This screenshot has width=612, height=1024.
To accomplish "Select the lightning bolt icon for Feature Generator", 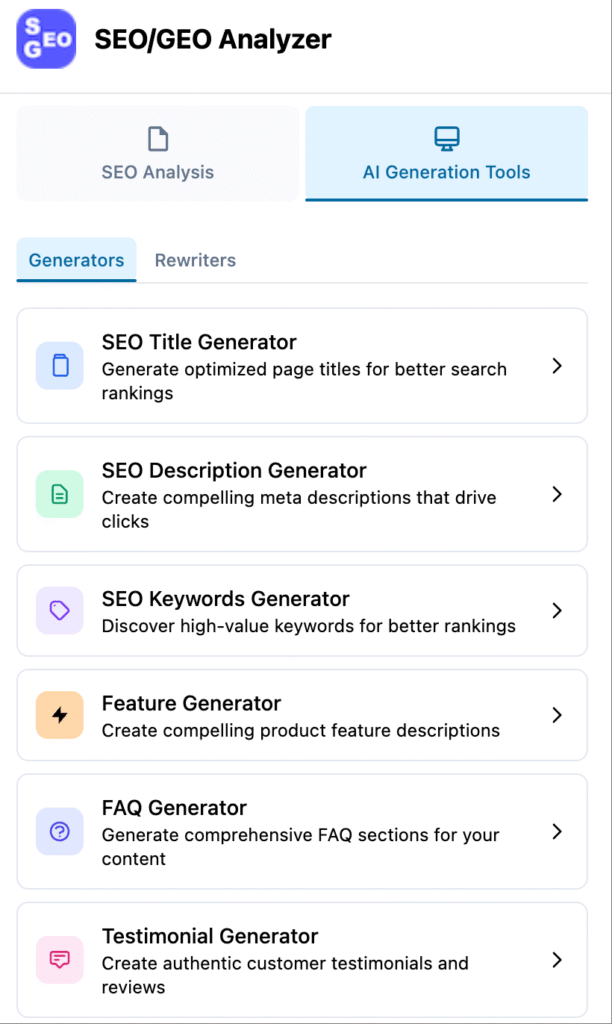I will 59,715.
